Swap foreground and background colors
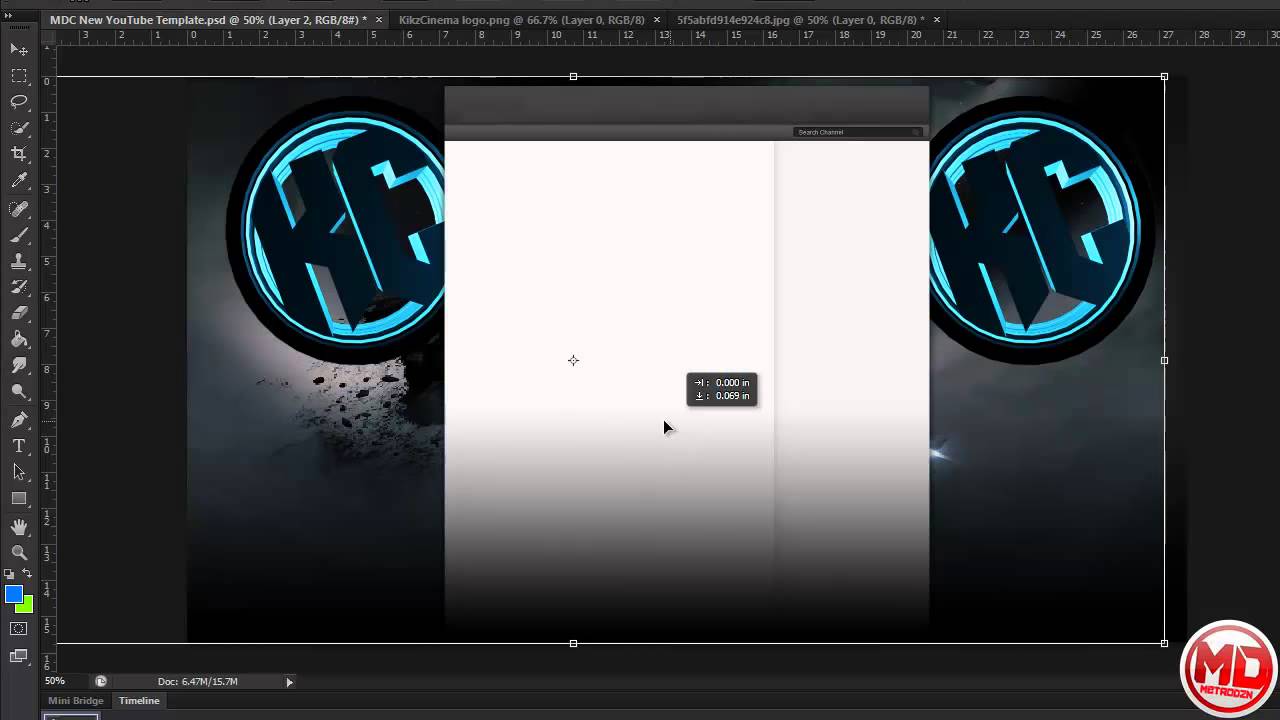Viewport: 1280px width, 720px height. (x=27, y=574)
